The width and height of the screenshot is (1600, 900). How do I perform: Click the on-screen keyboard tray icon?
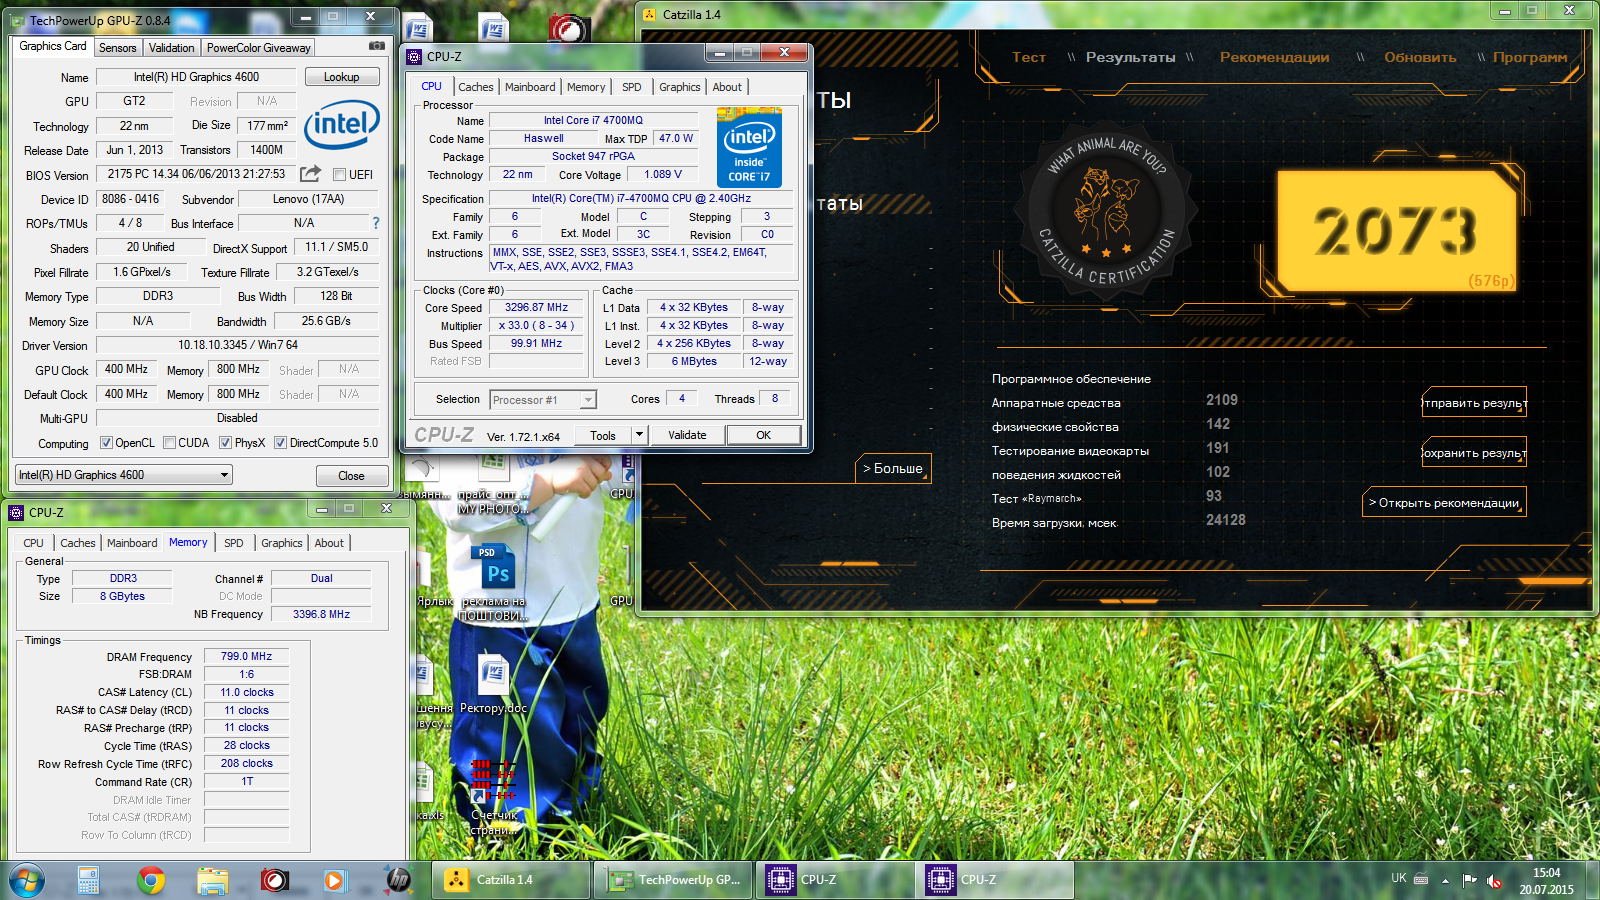[x=1420, y=880]
